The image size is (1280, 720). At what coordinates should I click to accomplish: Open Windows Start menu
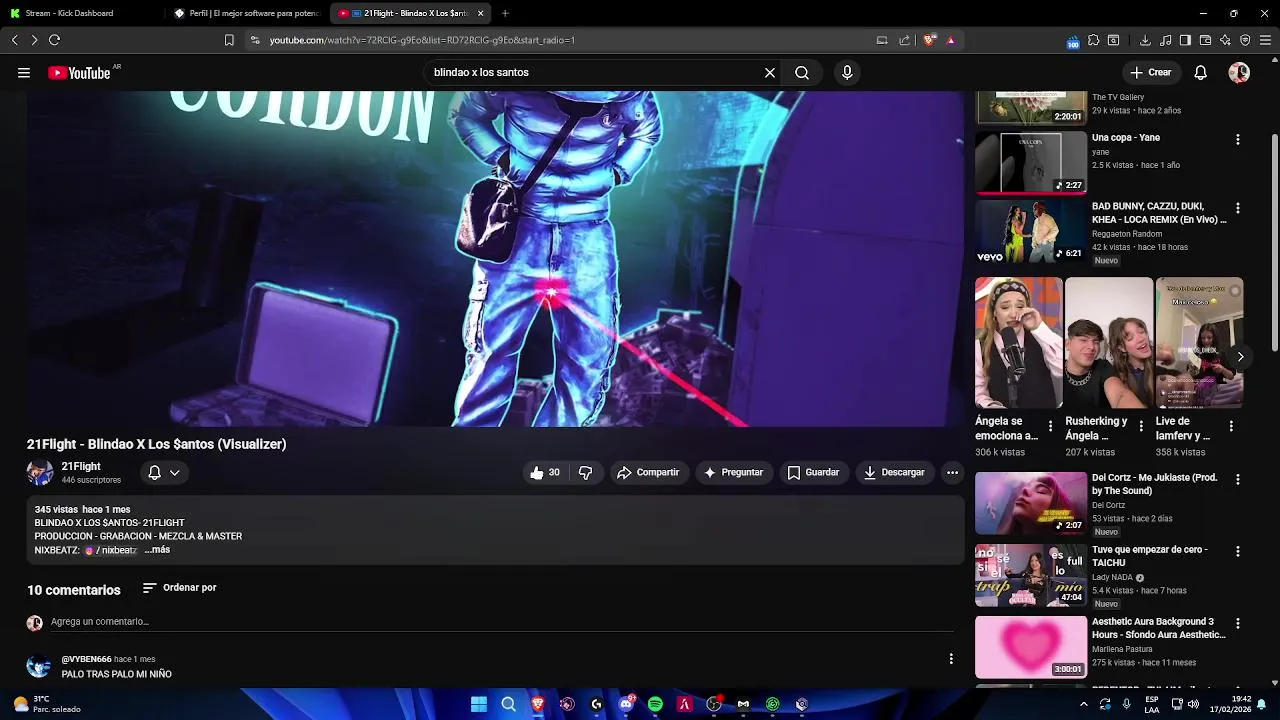point(479,705)
